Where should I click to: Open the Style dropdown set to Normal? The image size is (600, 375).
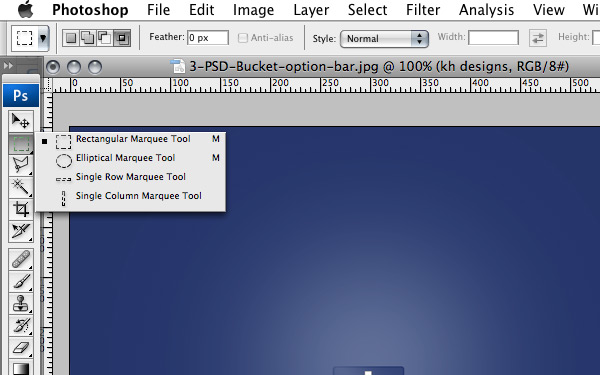pos(384,39)
